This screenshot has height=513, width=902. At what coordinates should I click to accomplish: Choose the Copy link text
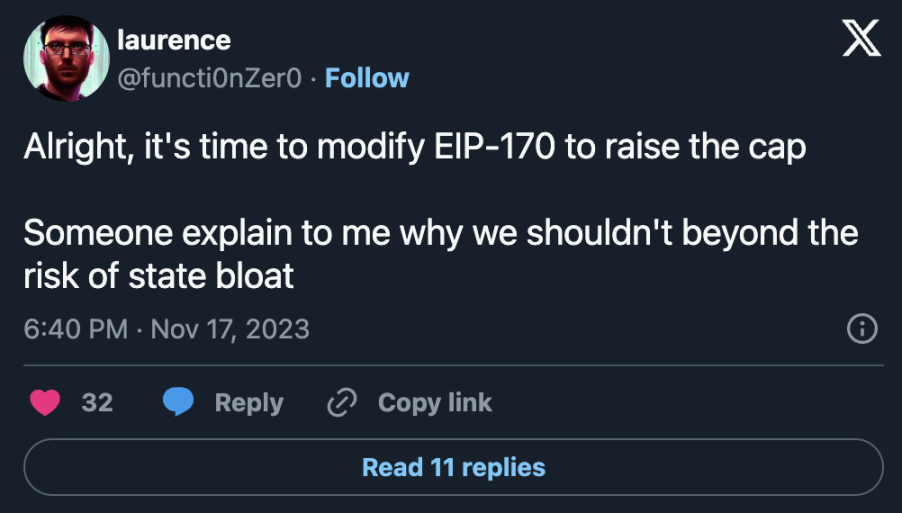(435, 402)
